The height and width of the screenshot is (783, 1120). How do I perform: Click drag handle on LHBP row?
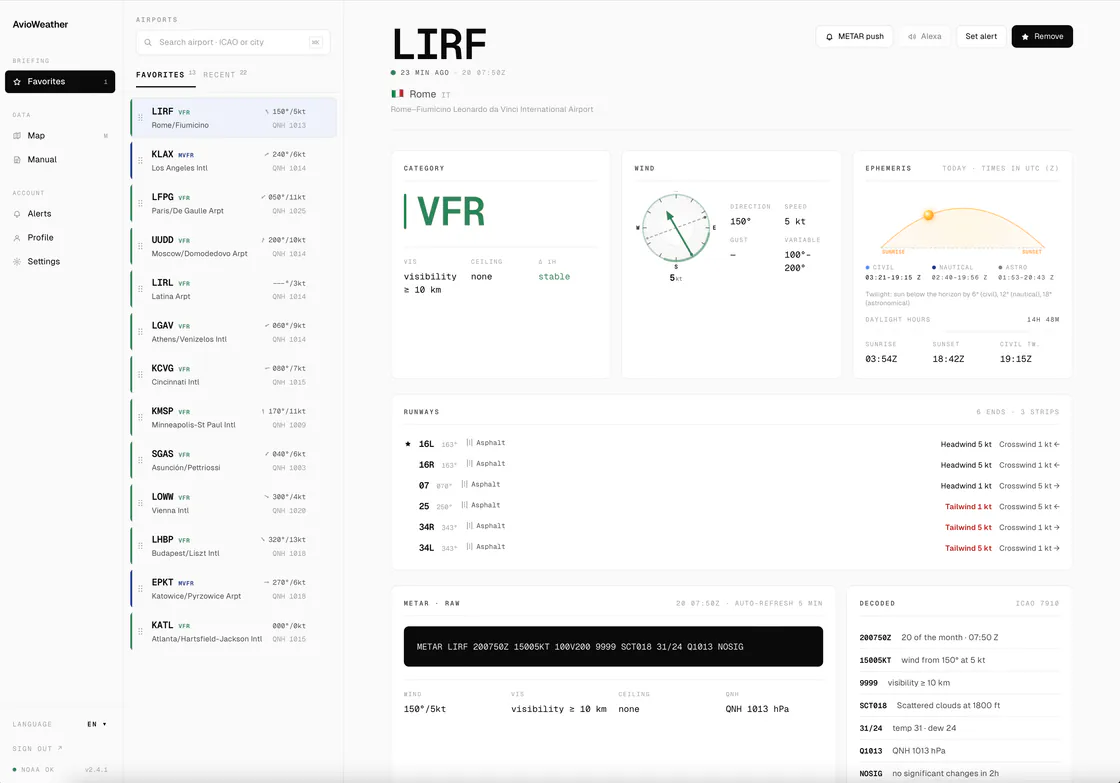140,547
